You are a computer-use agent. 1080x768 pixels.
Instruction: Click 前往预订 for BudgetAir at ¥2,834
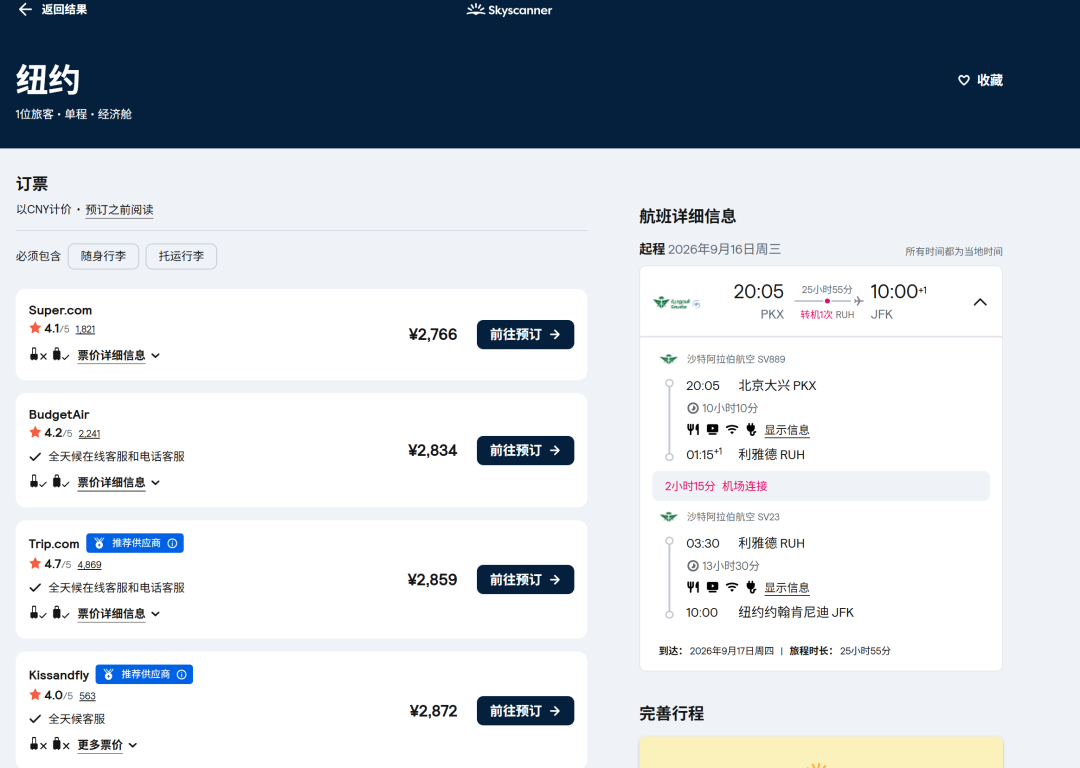[526, 450]
